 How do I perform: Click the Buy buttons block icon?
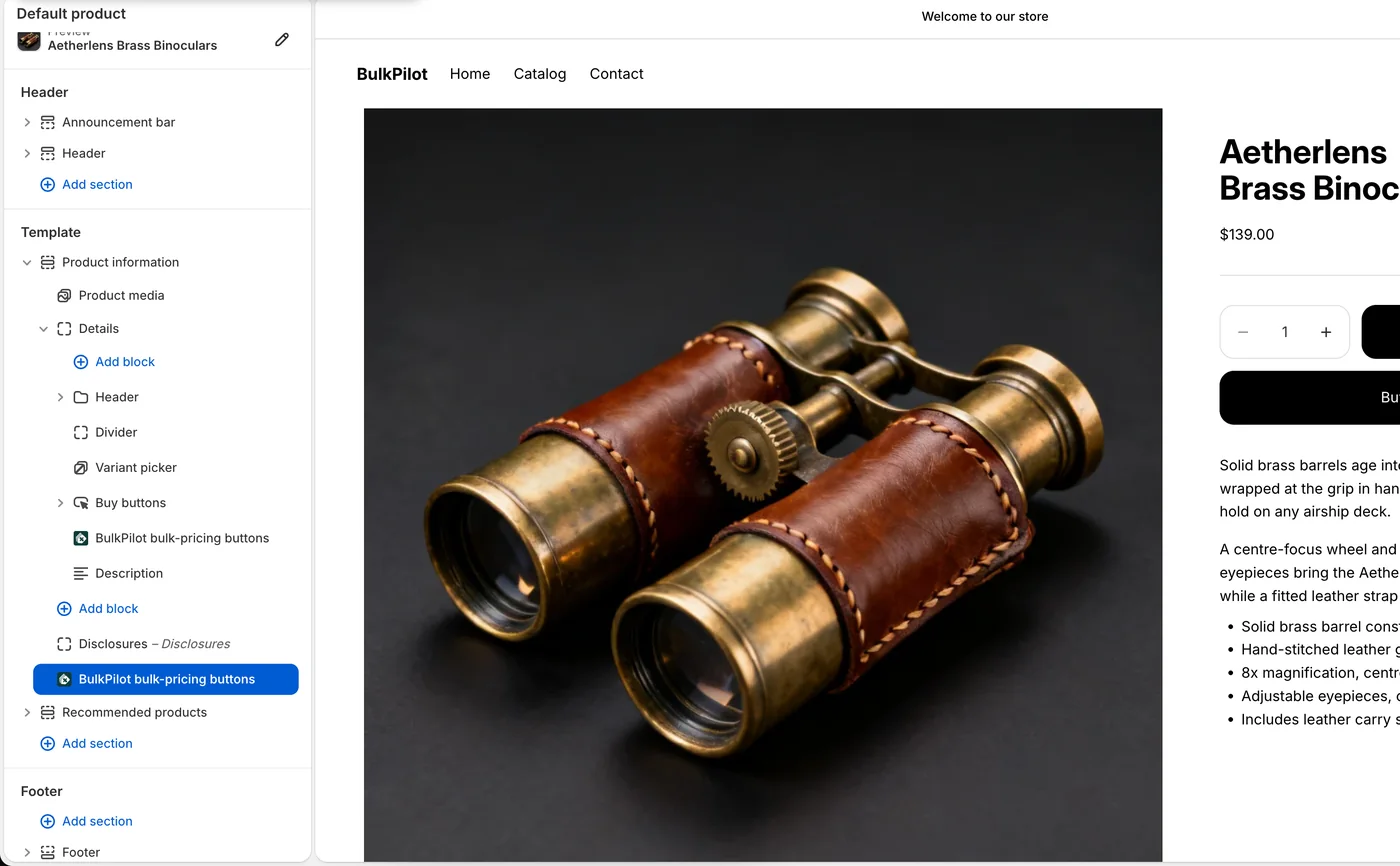81,503
